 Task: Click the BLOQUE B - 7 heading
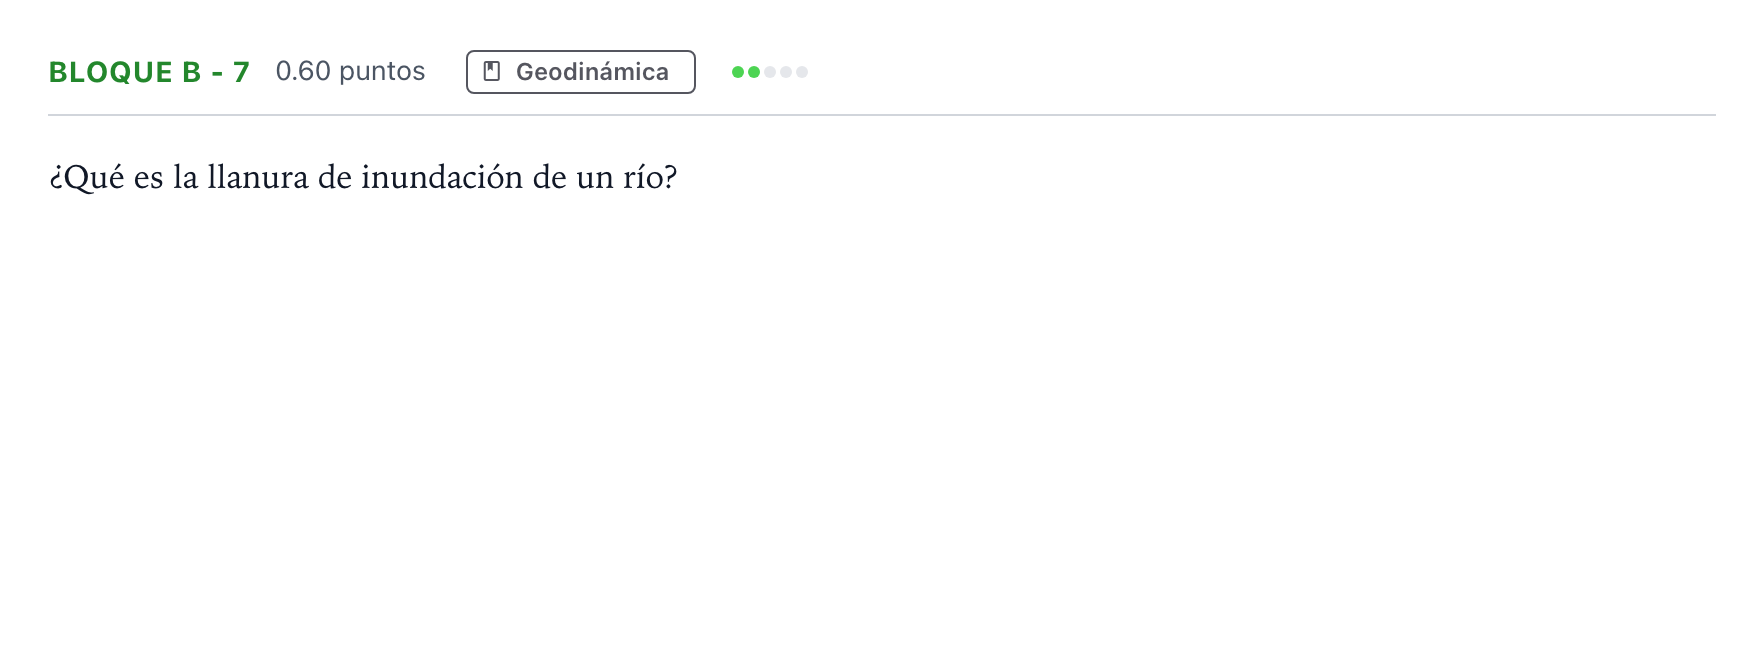tap(149, 72)
